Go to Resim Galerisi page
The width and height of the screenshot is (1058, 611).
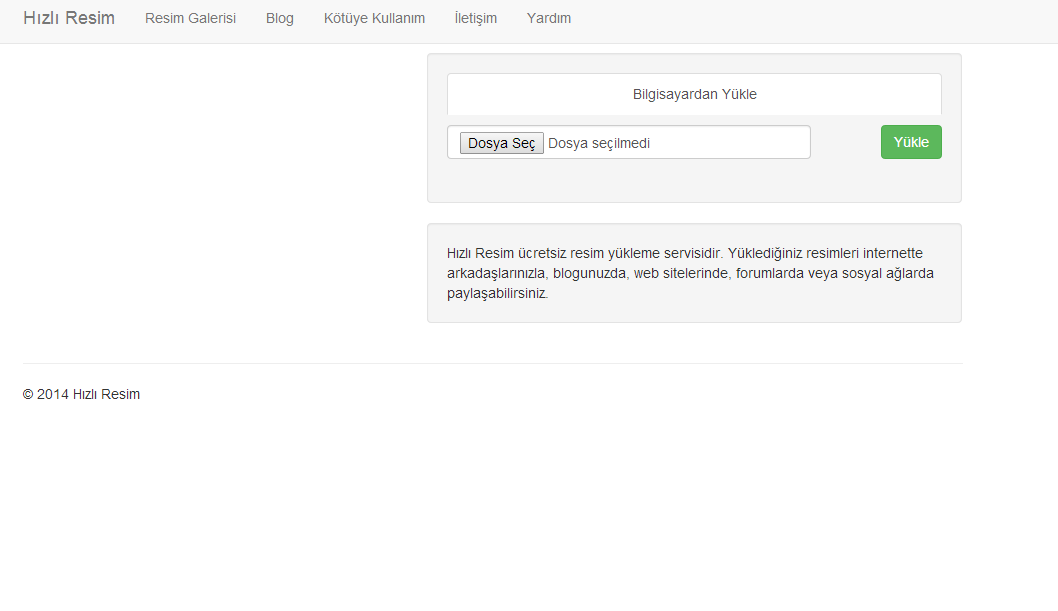tap(190, 18)
